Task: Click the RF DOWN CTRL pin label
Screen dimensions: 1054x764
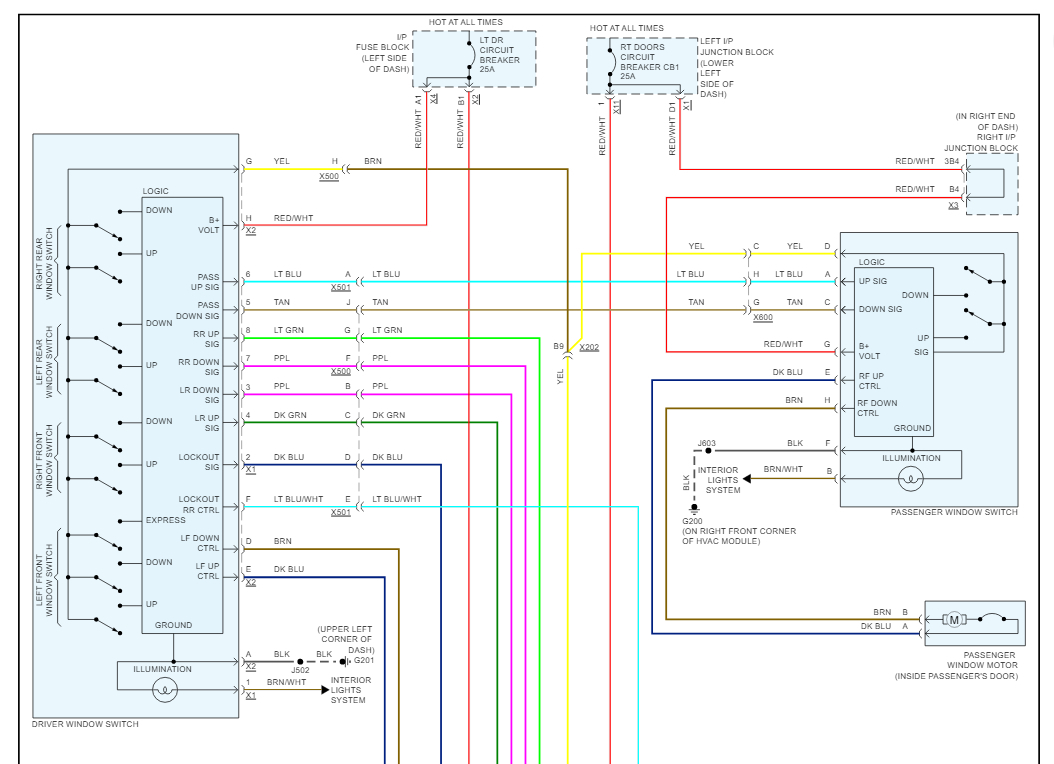Action: [877, 408]
